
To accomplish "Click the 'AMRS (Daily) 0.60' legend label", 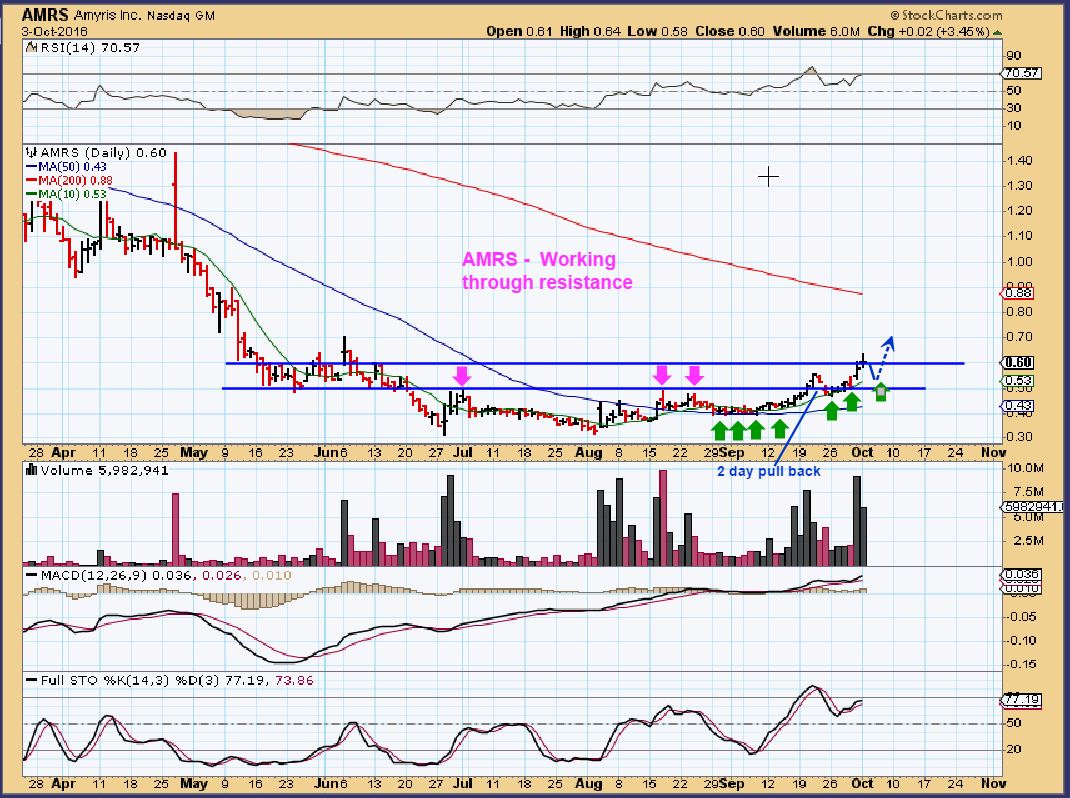I will click(103, 153).
